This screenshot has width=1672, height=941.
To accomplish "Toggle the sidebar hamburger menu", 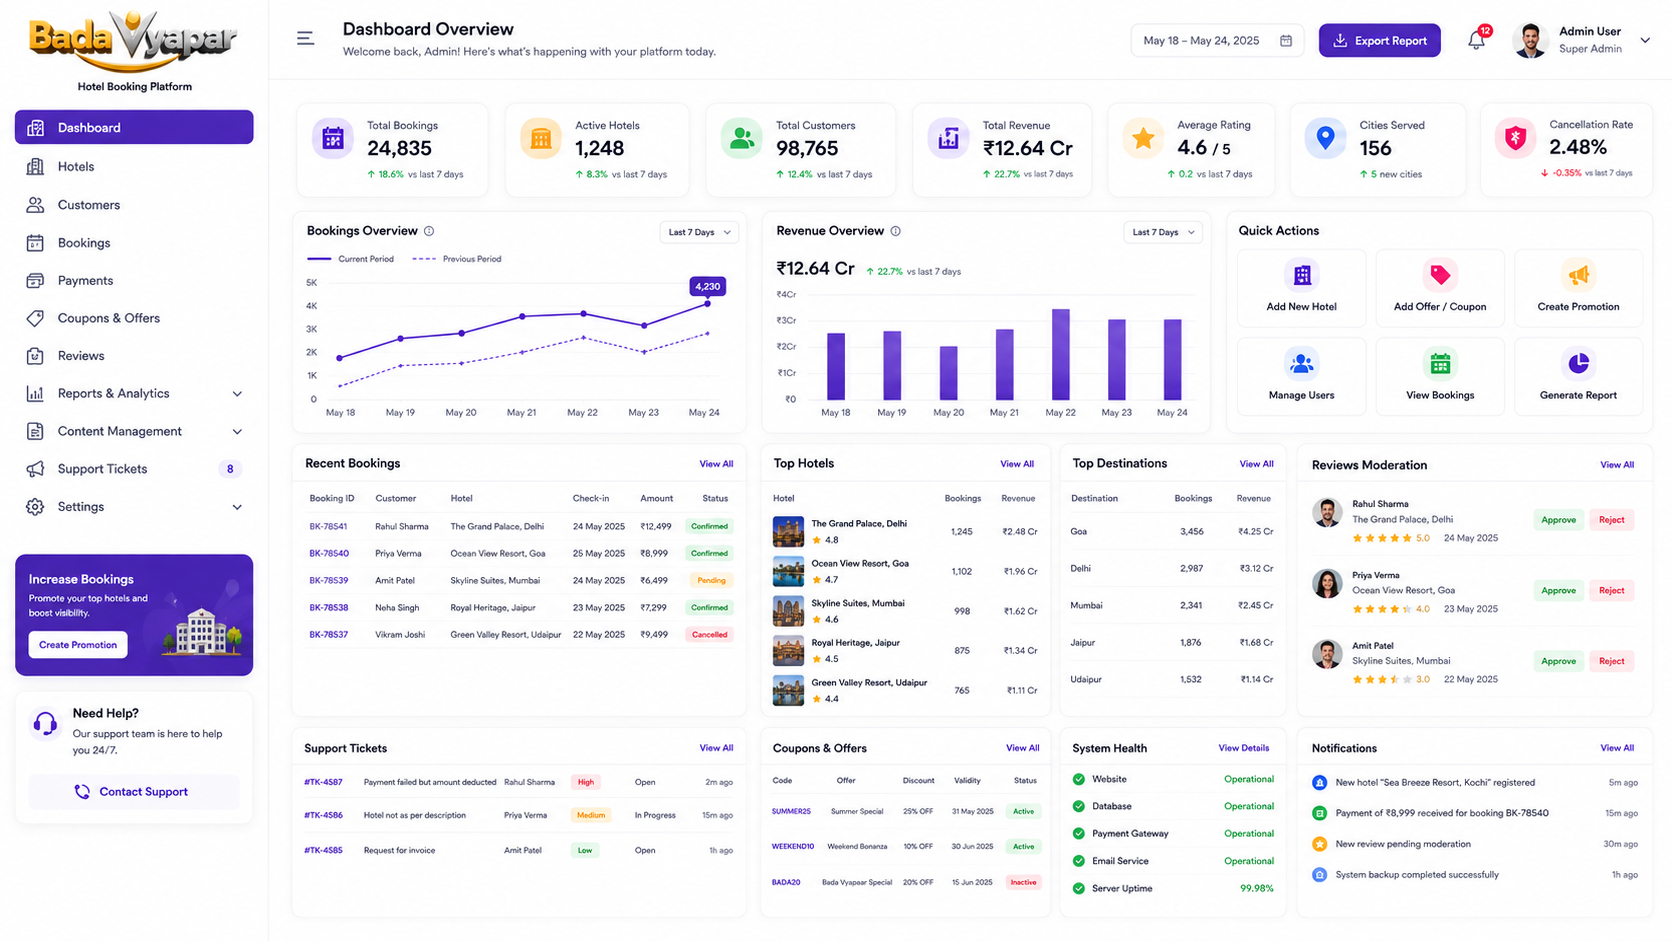I will click(x=305, y=39).
